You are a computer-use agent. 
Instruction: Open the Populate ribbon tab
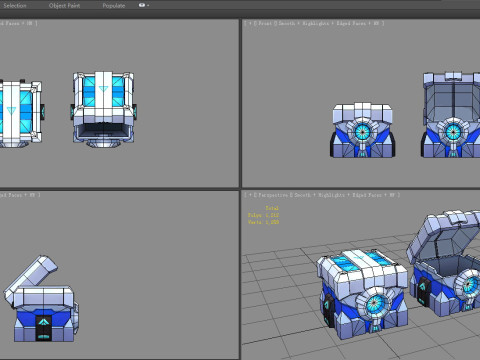pos(114,5)
